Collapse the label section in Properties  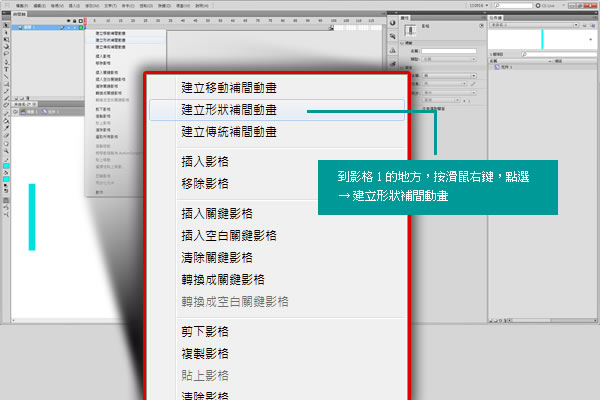click(402, 43)
